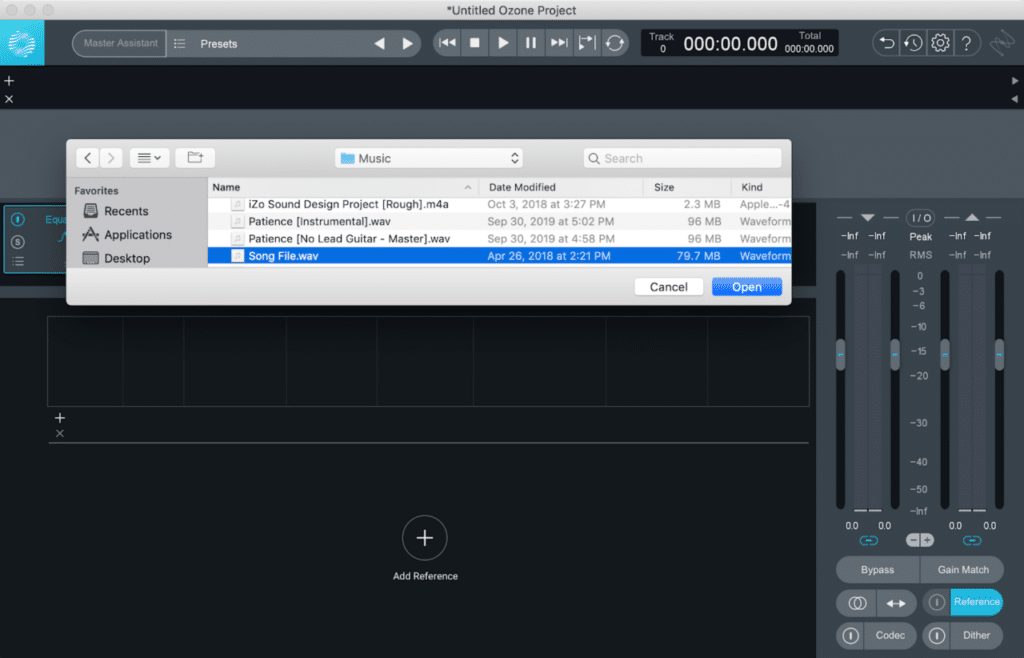This screenshot has width=1024, height=658.
Task: Open Master Assistant
Action: tap(120, 43)
